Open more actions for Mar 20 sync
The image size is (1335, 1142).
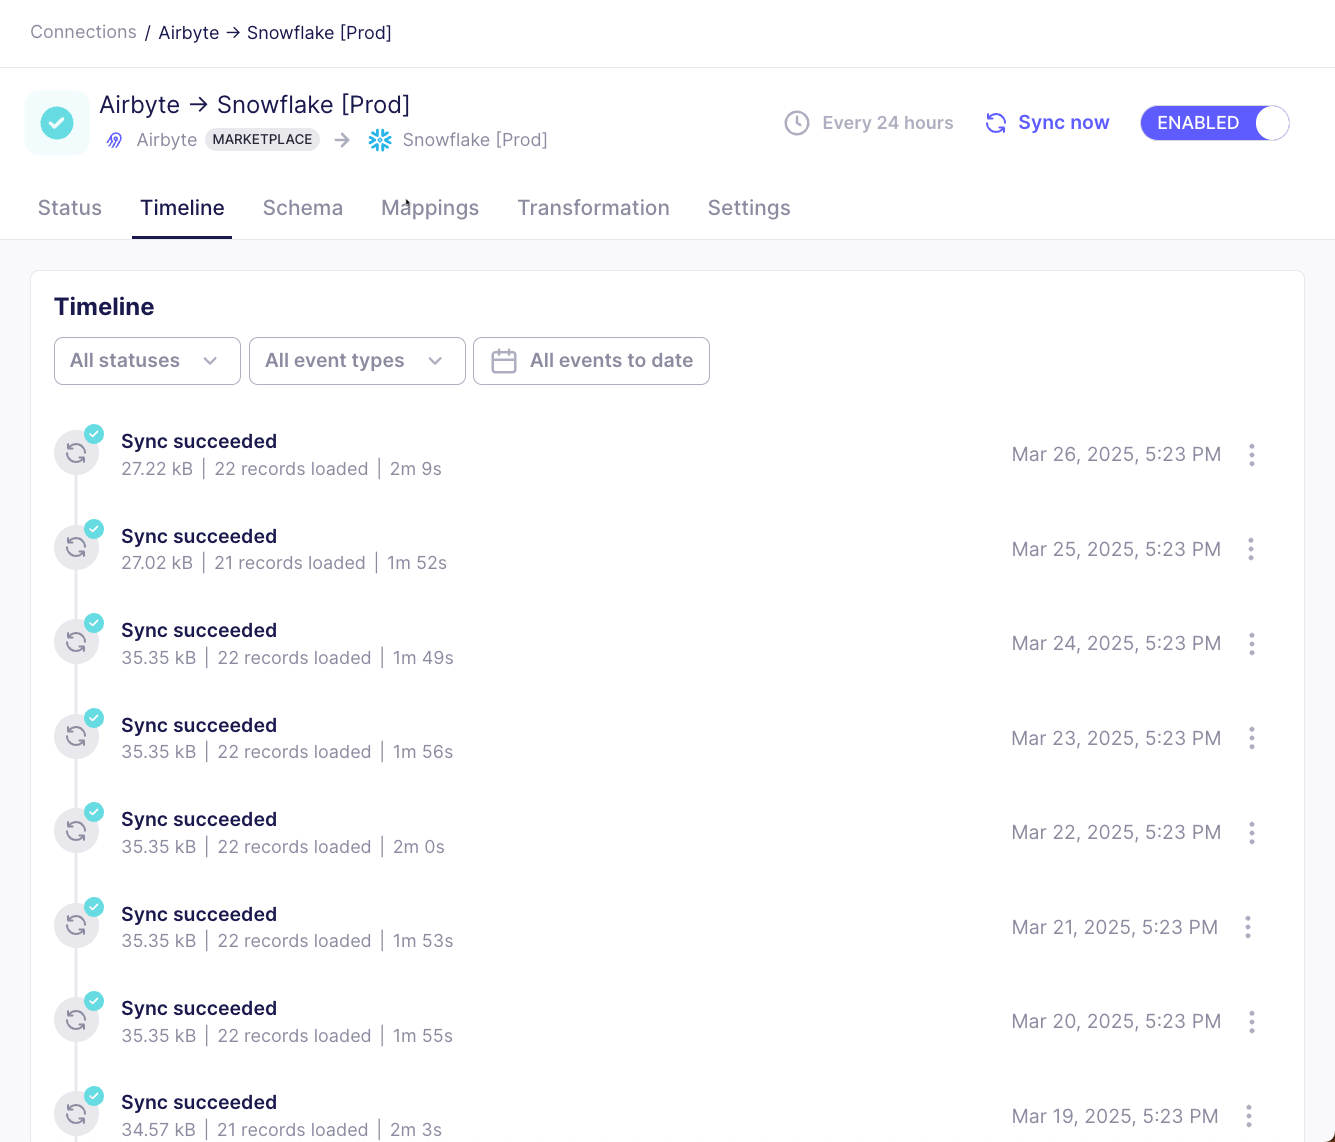pyautogui.click(x=1251, y=1022)
